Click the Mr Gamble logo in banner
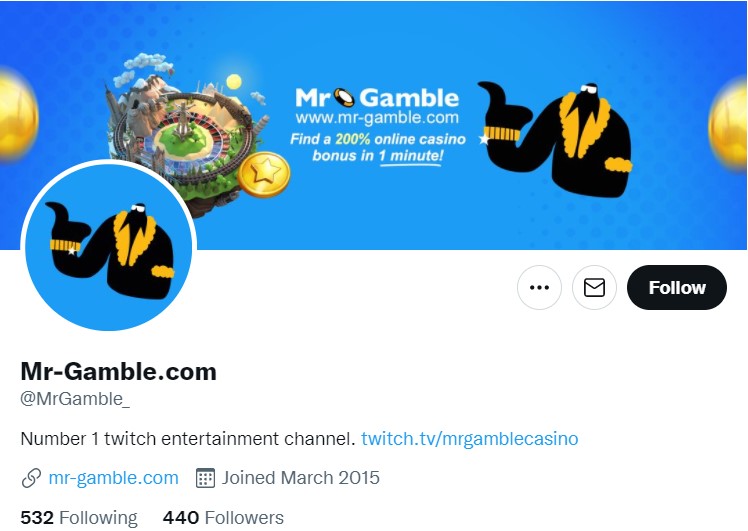Screen dimensions: 748x531 (377, 98)
